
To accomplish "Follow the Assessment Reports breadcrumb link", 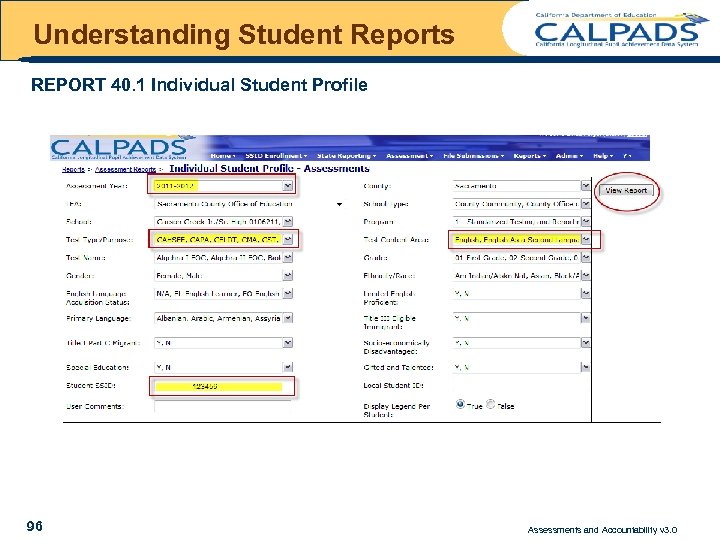I will pos(125,169).
